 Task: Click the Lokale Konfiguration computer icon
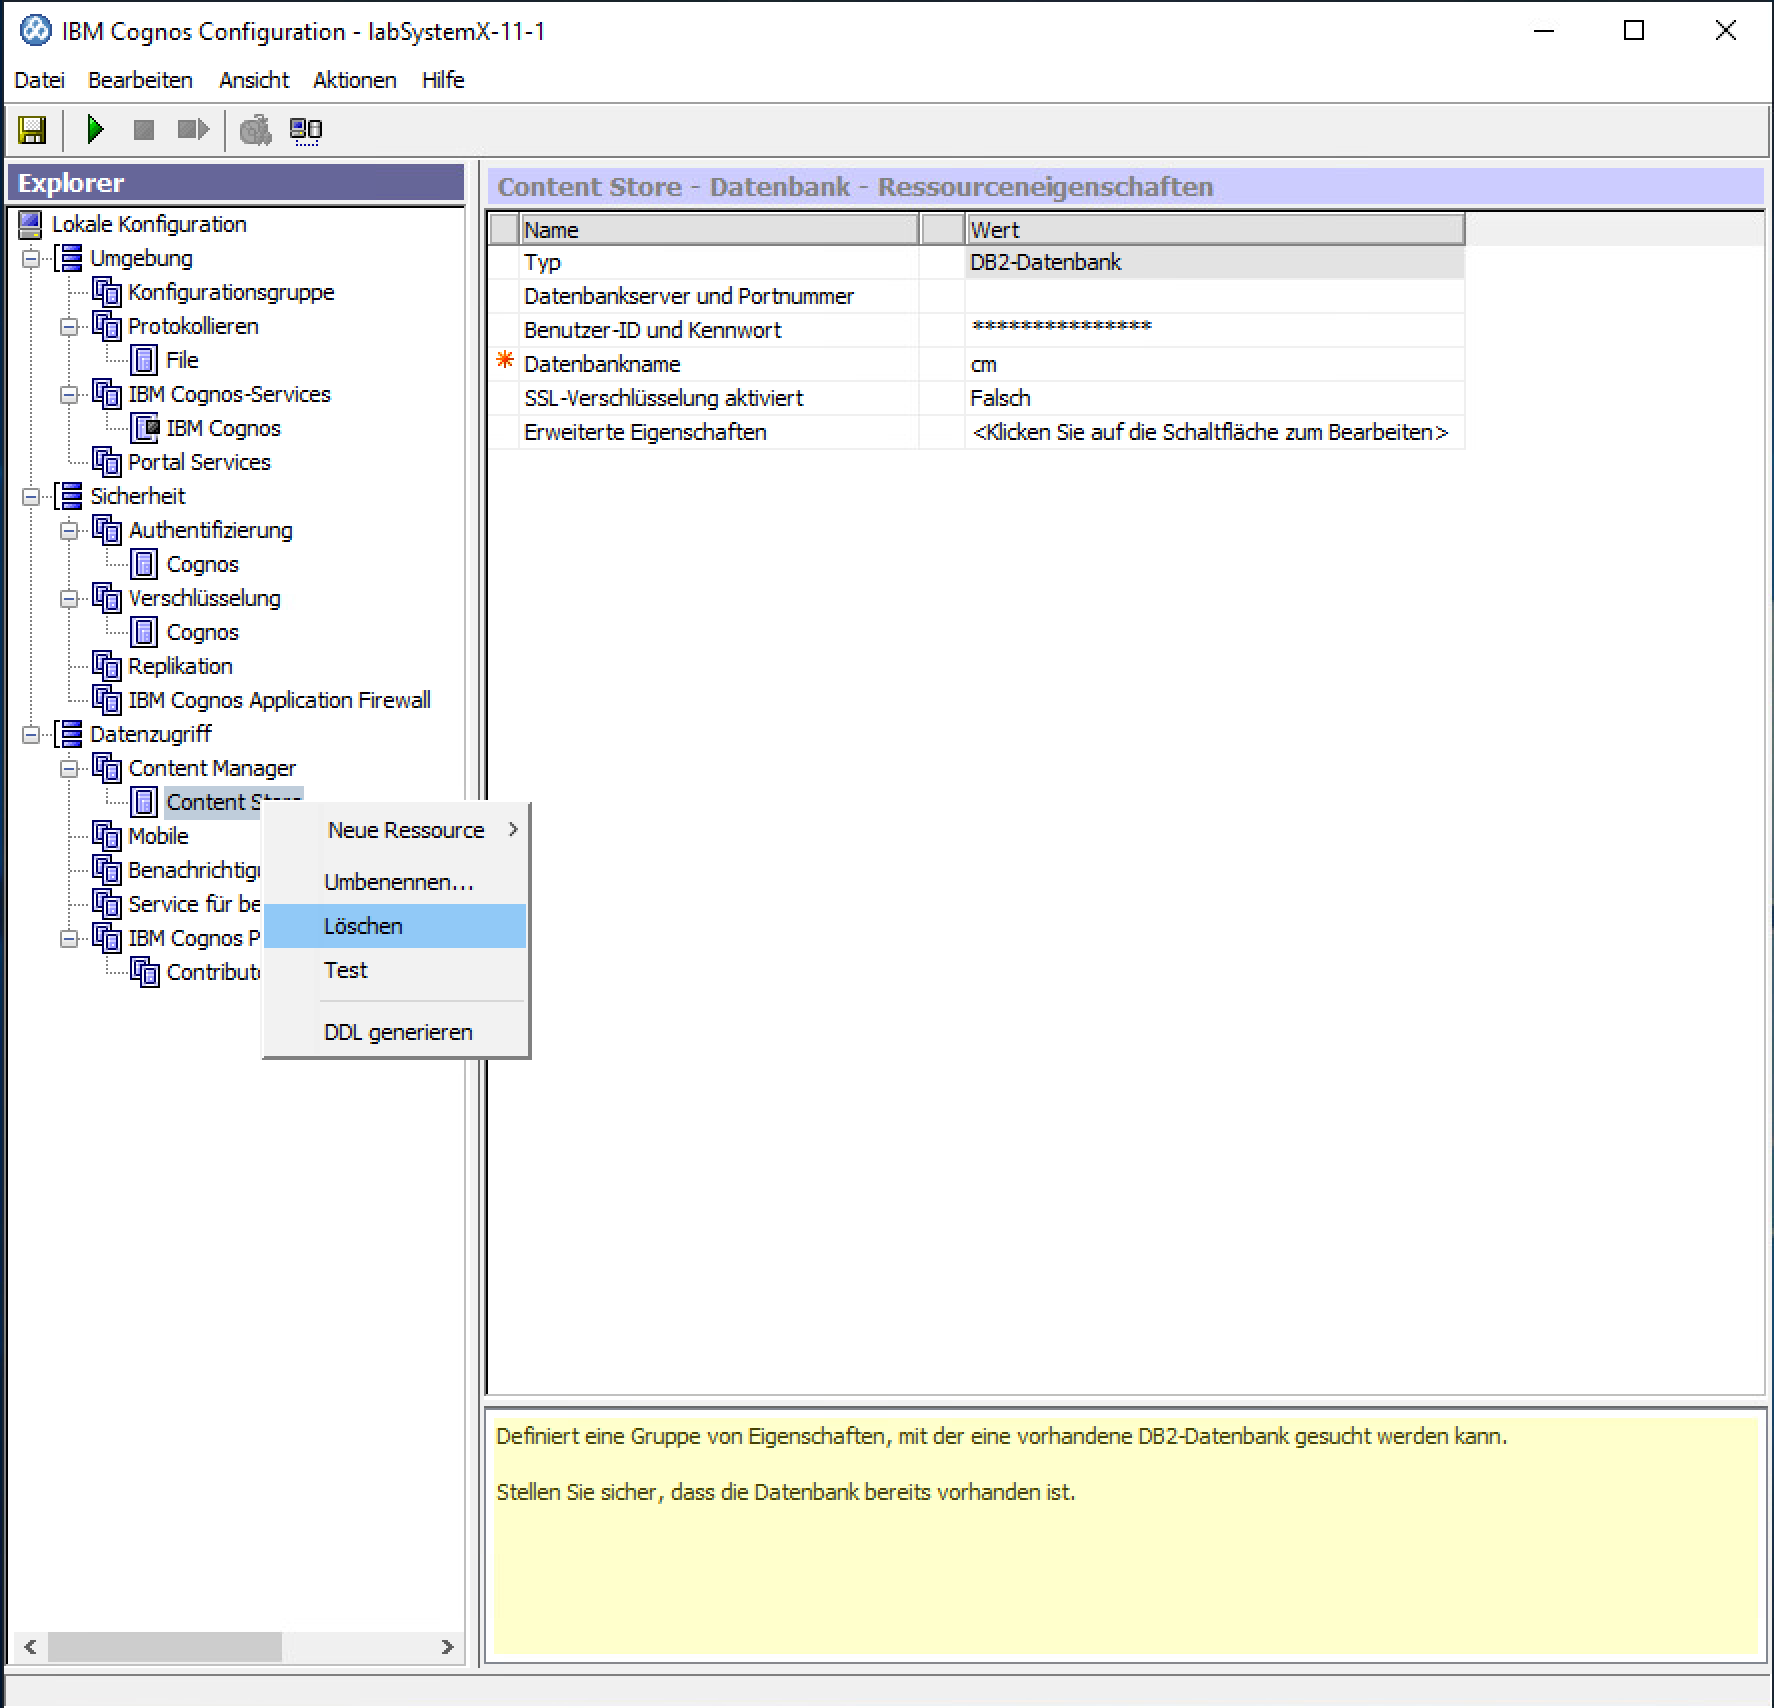click(x=31, y=224)
